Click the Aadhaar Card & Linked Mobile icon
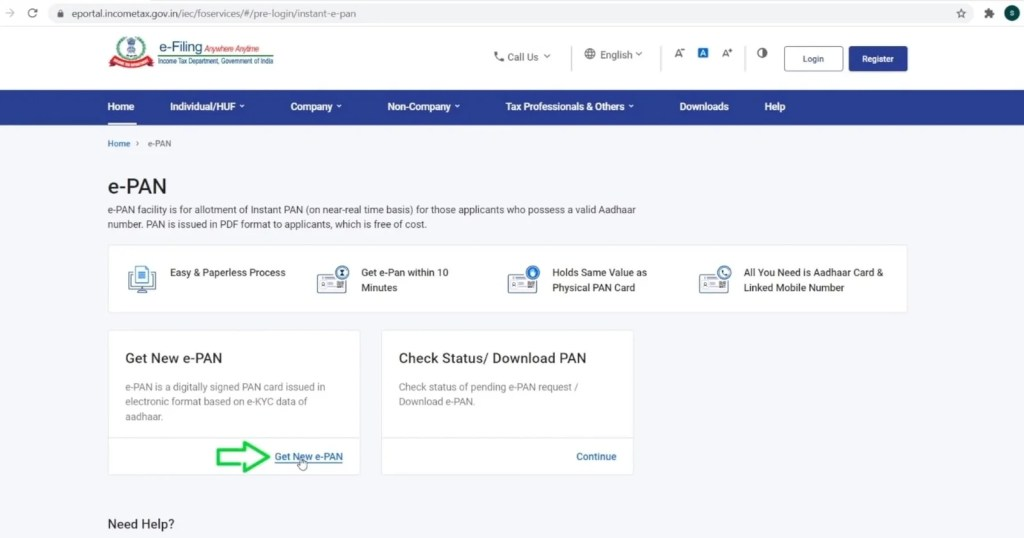 pos(715,279)
